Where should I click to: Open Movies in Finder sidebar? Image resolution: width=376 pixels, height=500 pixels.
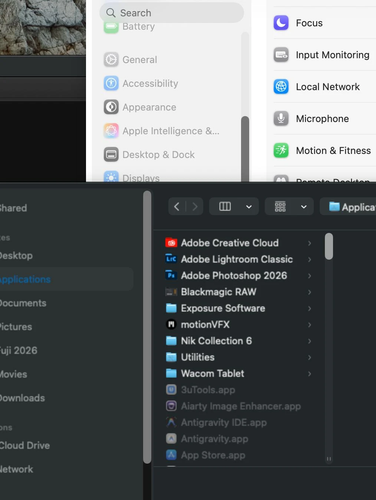tap(13, 374)
